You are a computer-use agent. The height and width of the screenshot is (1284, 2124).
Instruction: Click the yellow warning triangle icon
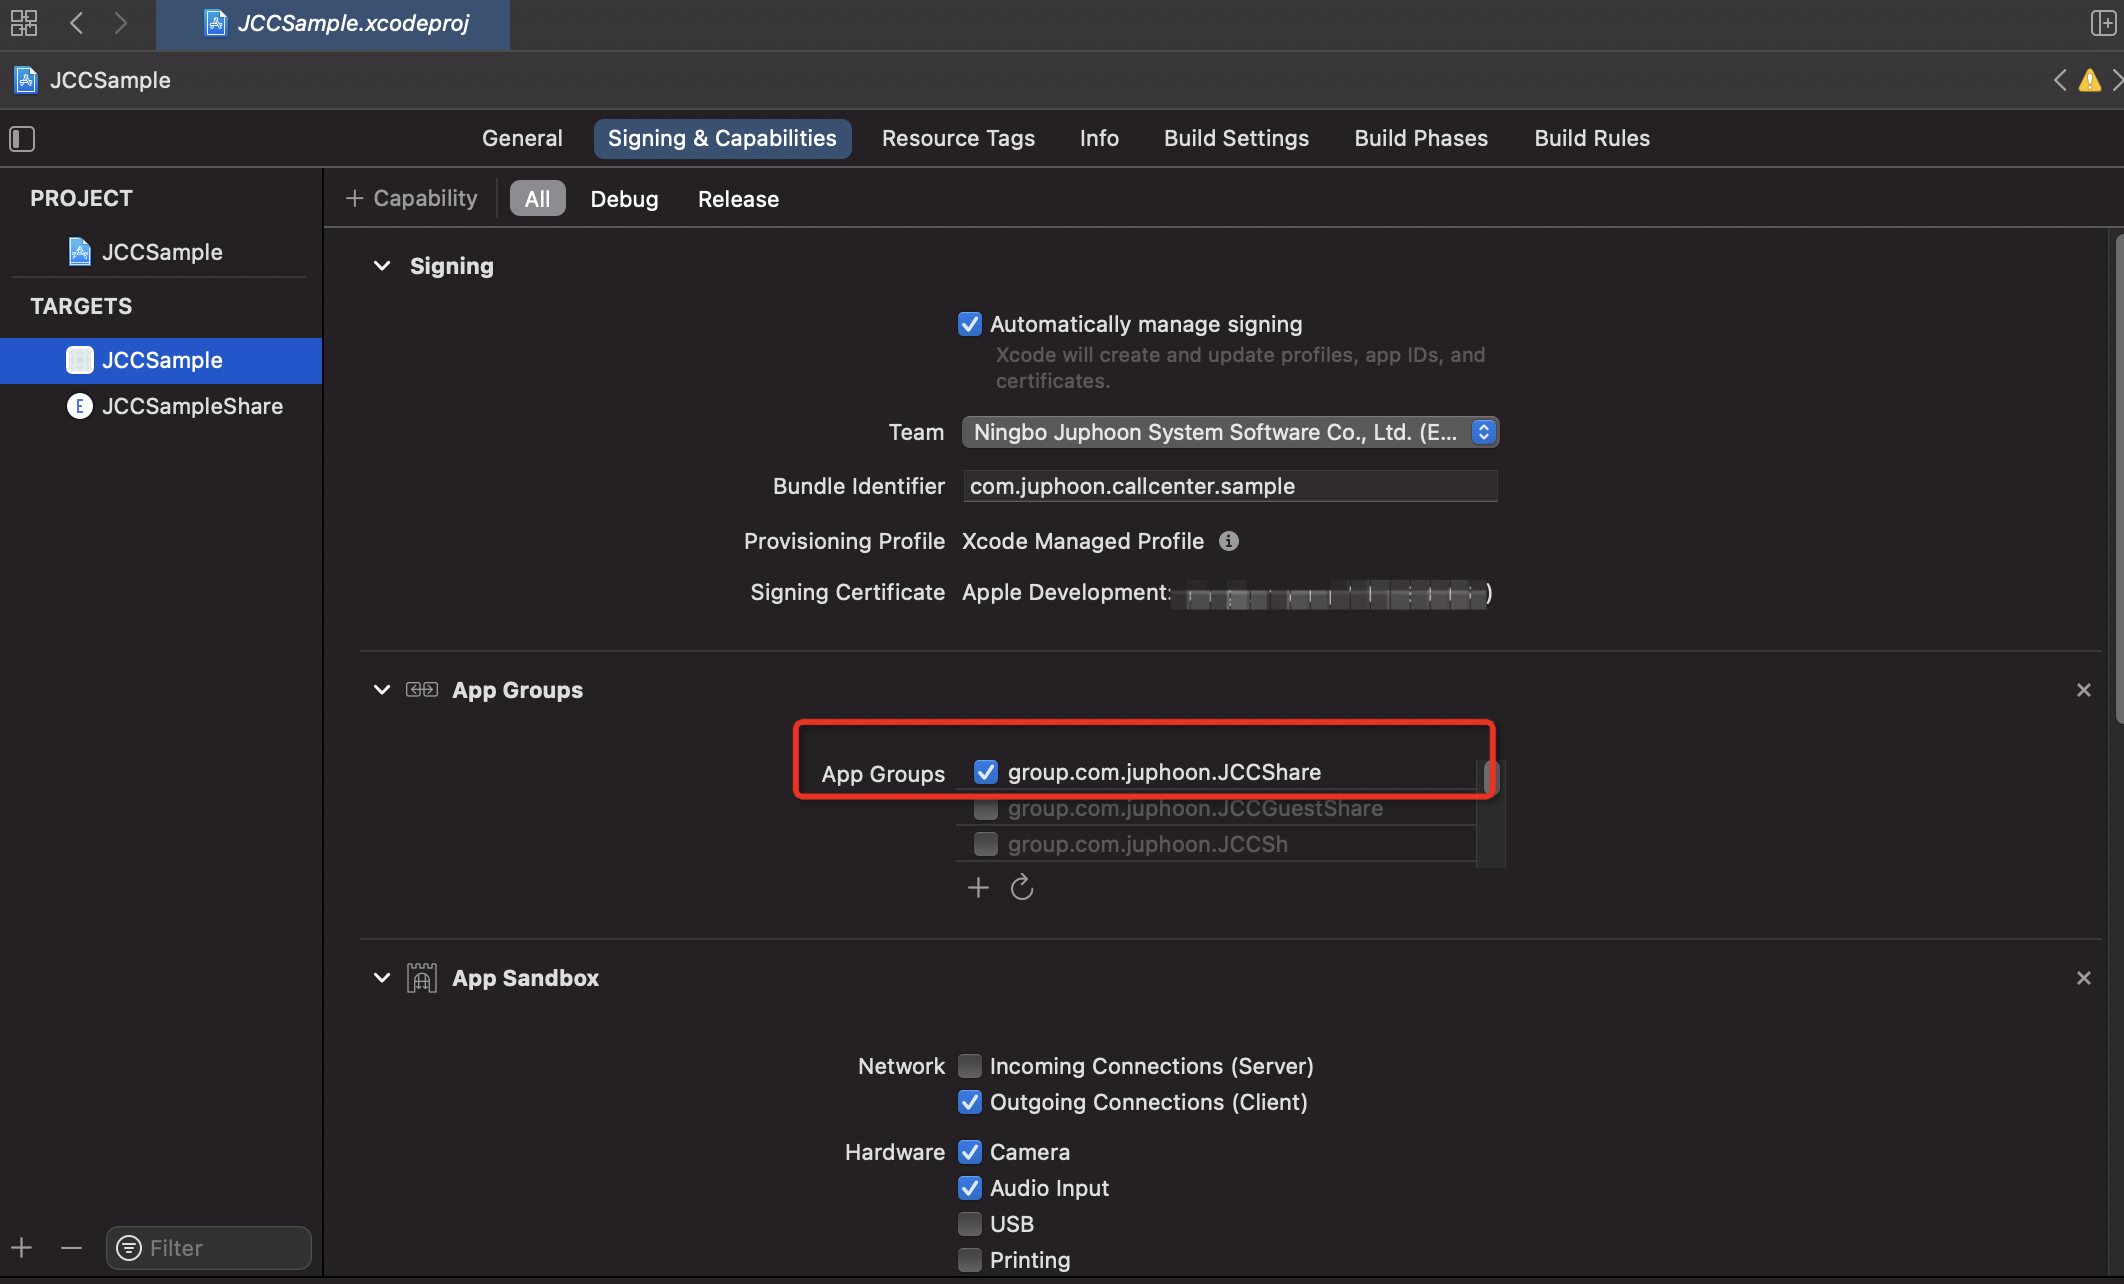[2089, 80]
